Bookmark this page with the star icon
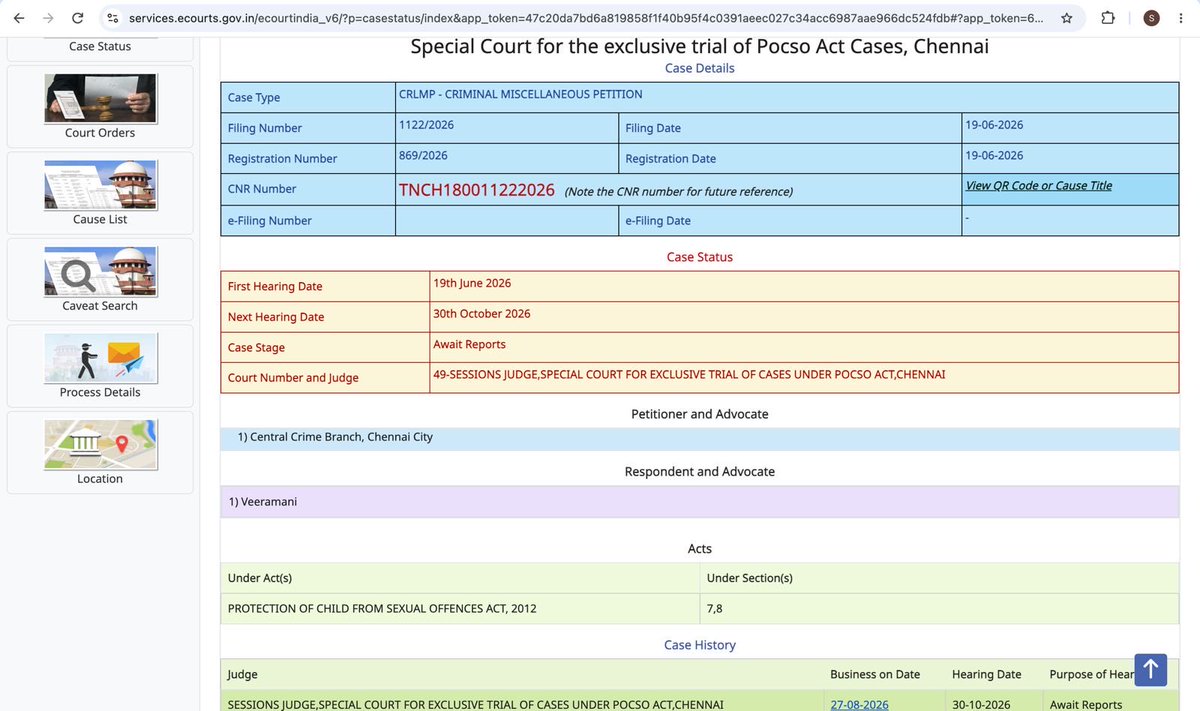 (1067, 18)
